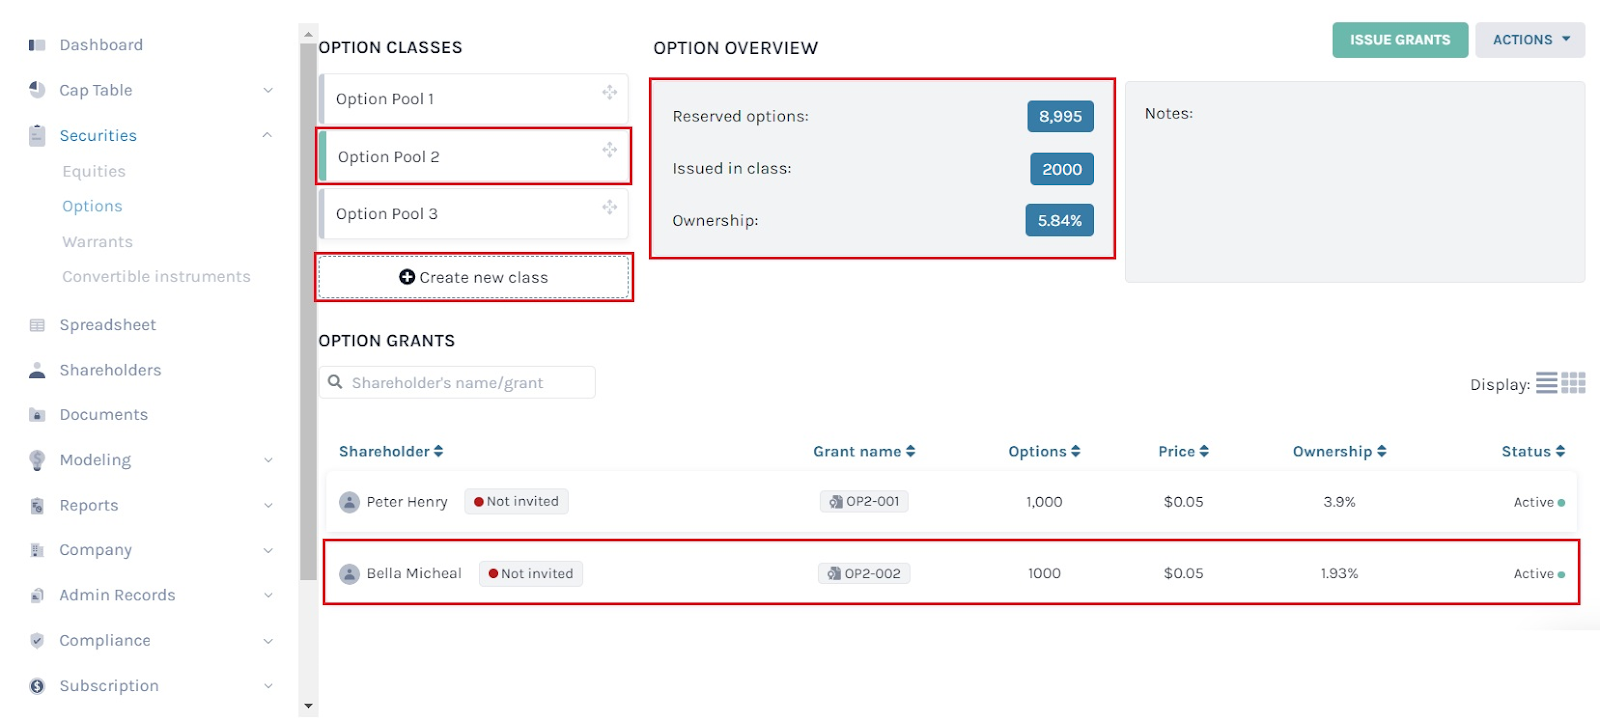Click the Reserved options value 8,995
This screenshot has height=721, width=1600.
1060,117
